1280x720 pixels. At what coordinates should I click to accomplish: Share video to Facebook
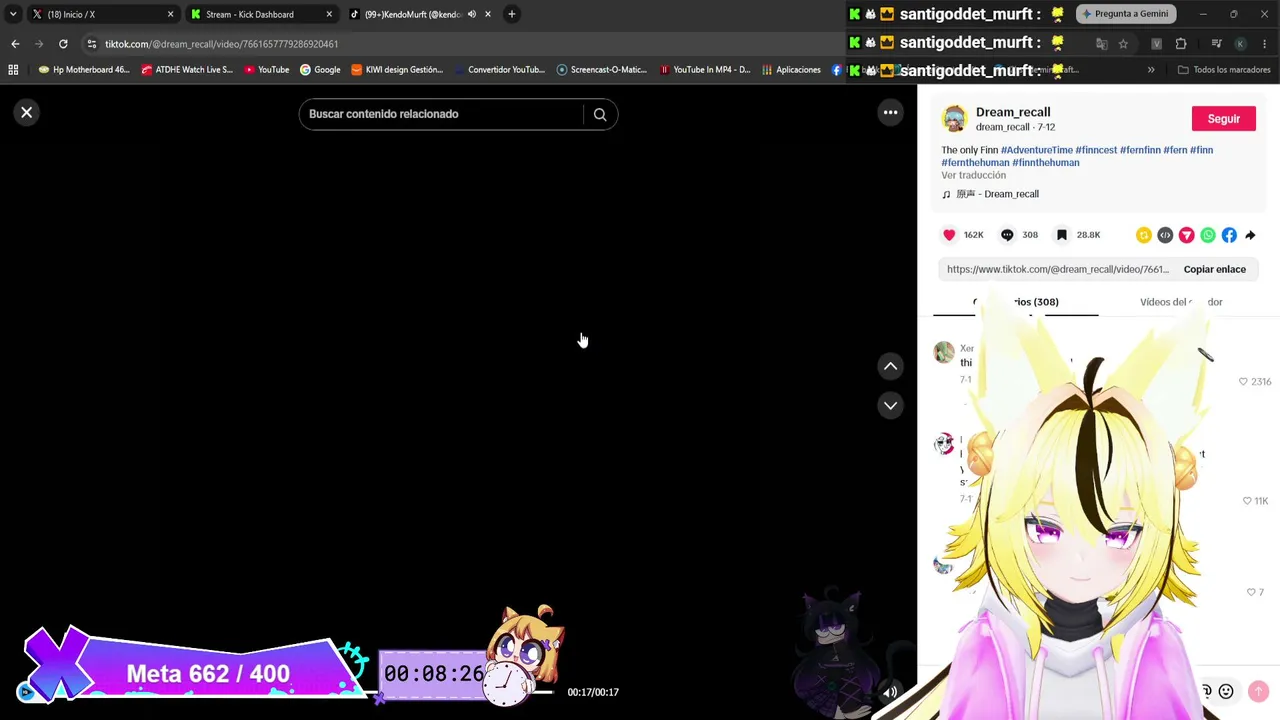1229,235
